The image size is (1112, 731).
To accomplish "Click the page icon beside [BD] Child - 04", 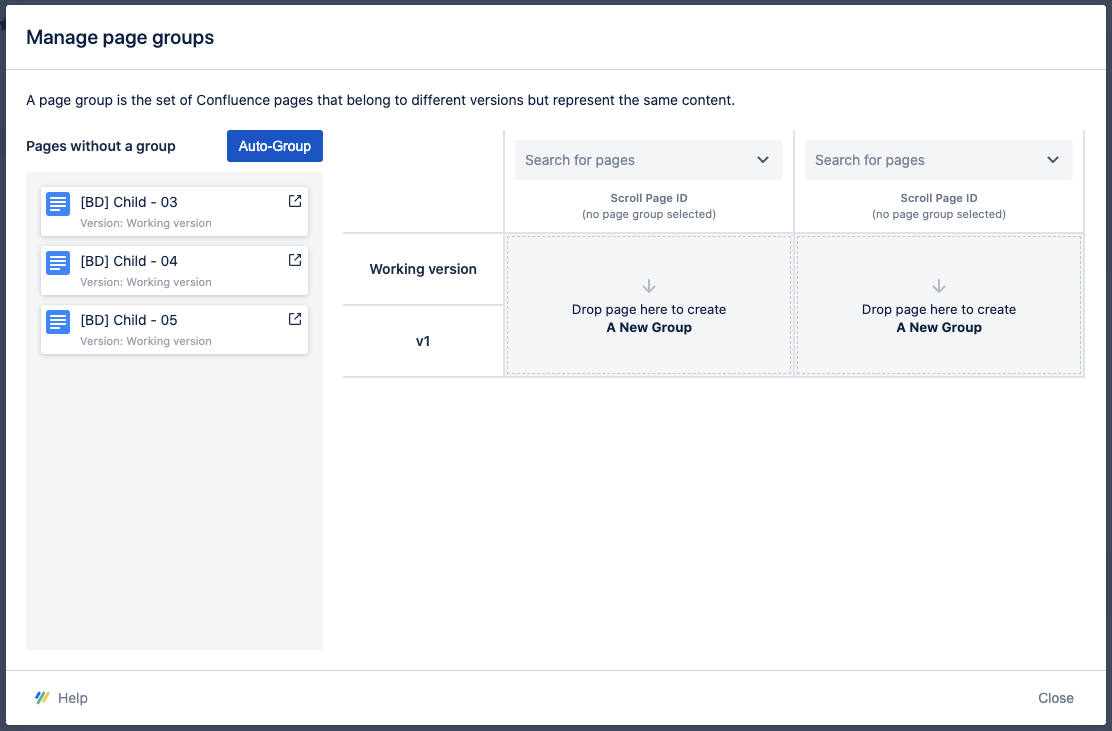I will click(58, 262).
